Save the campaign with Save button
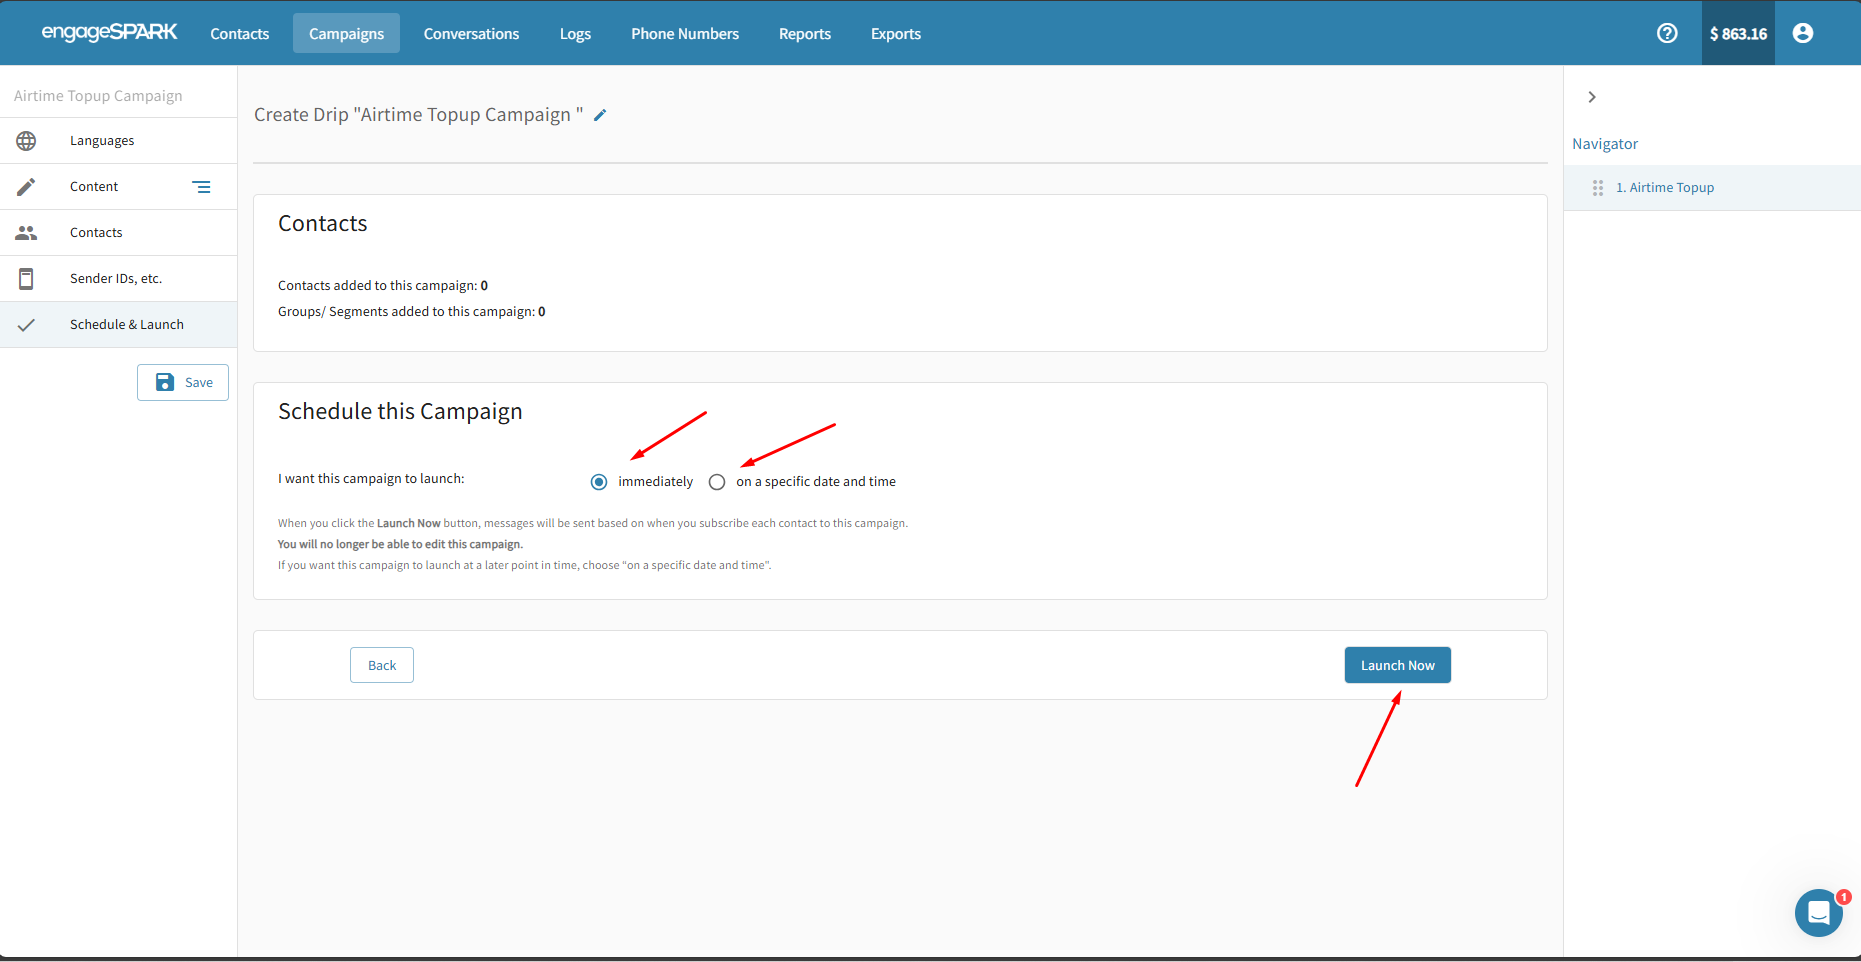 (x=183, y=382)
